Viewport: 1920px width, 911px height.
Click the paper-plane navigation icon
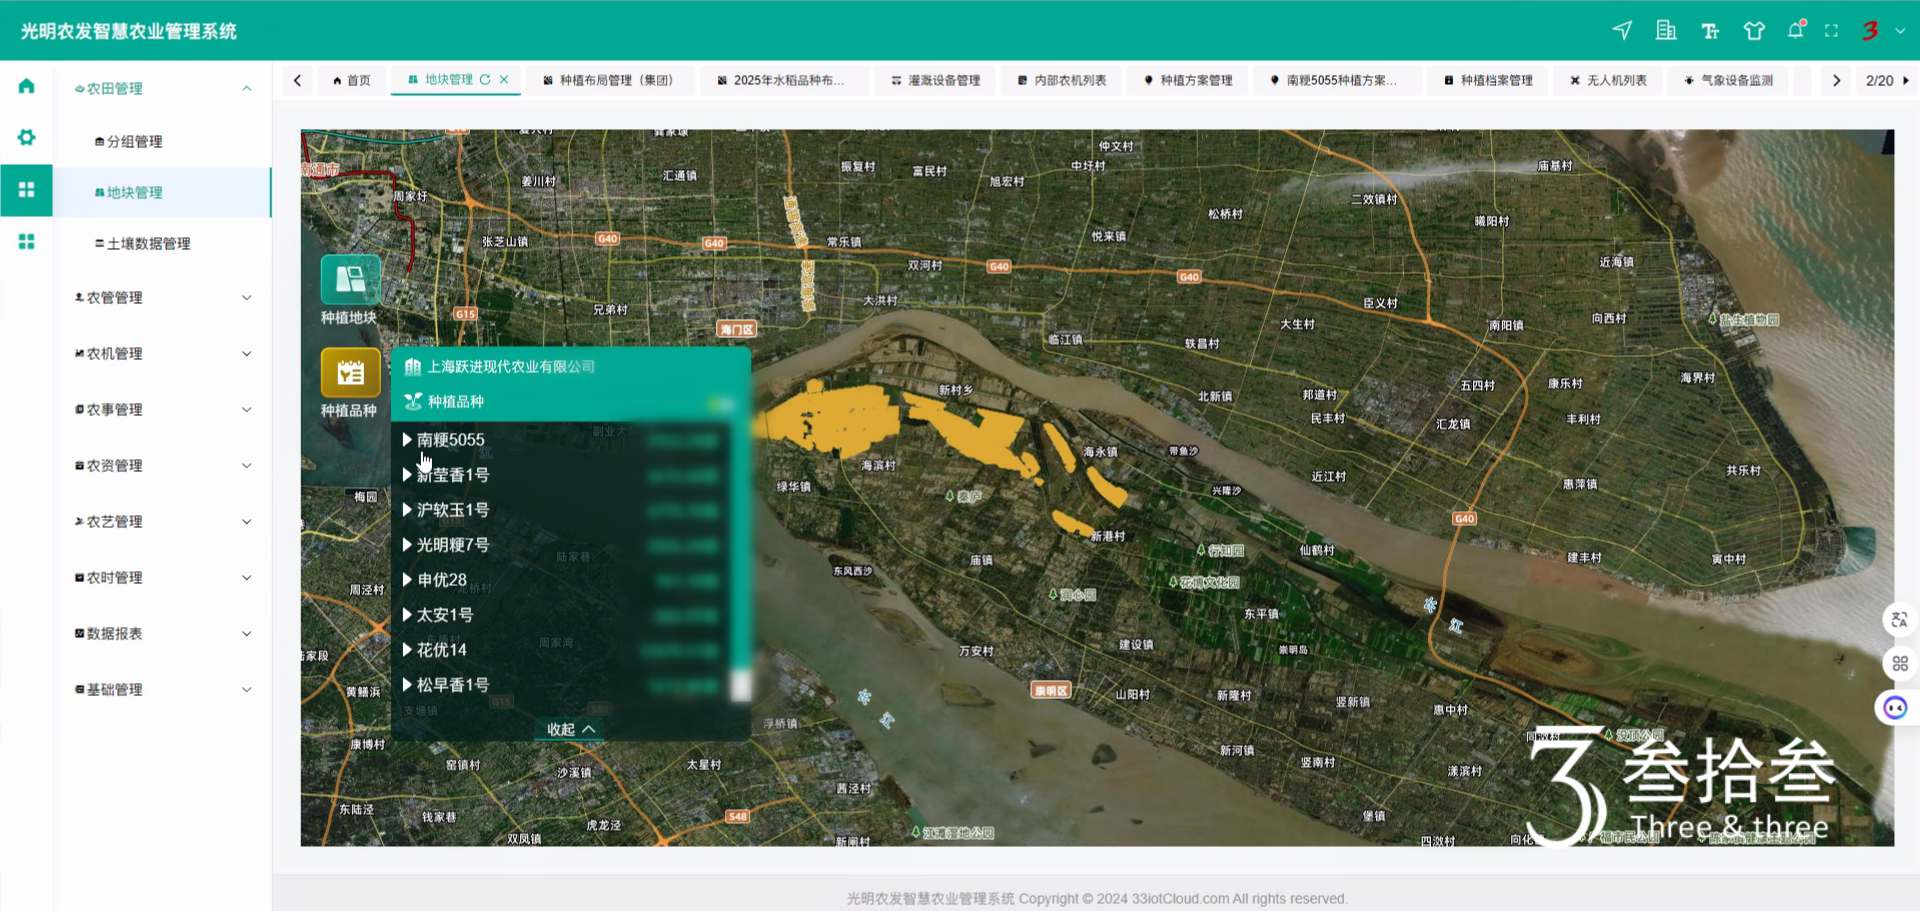(x=1622, y=31)
